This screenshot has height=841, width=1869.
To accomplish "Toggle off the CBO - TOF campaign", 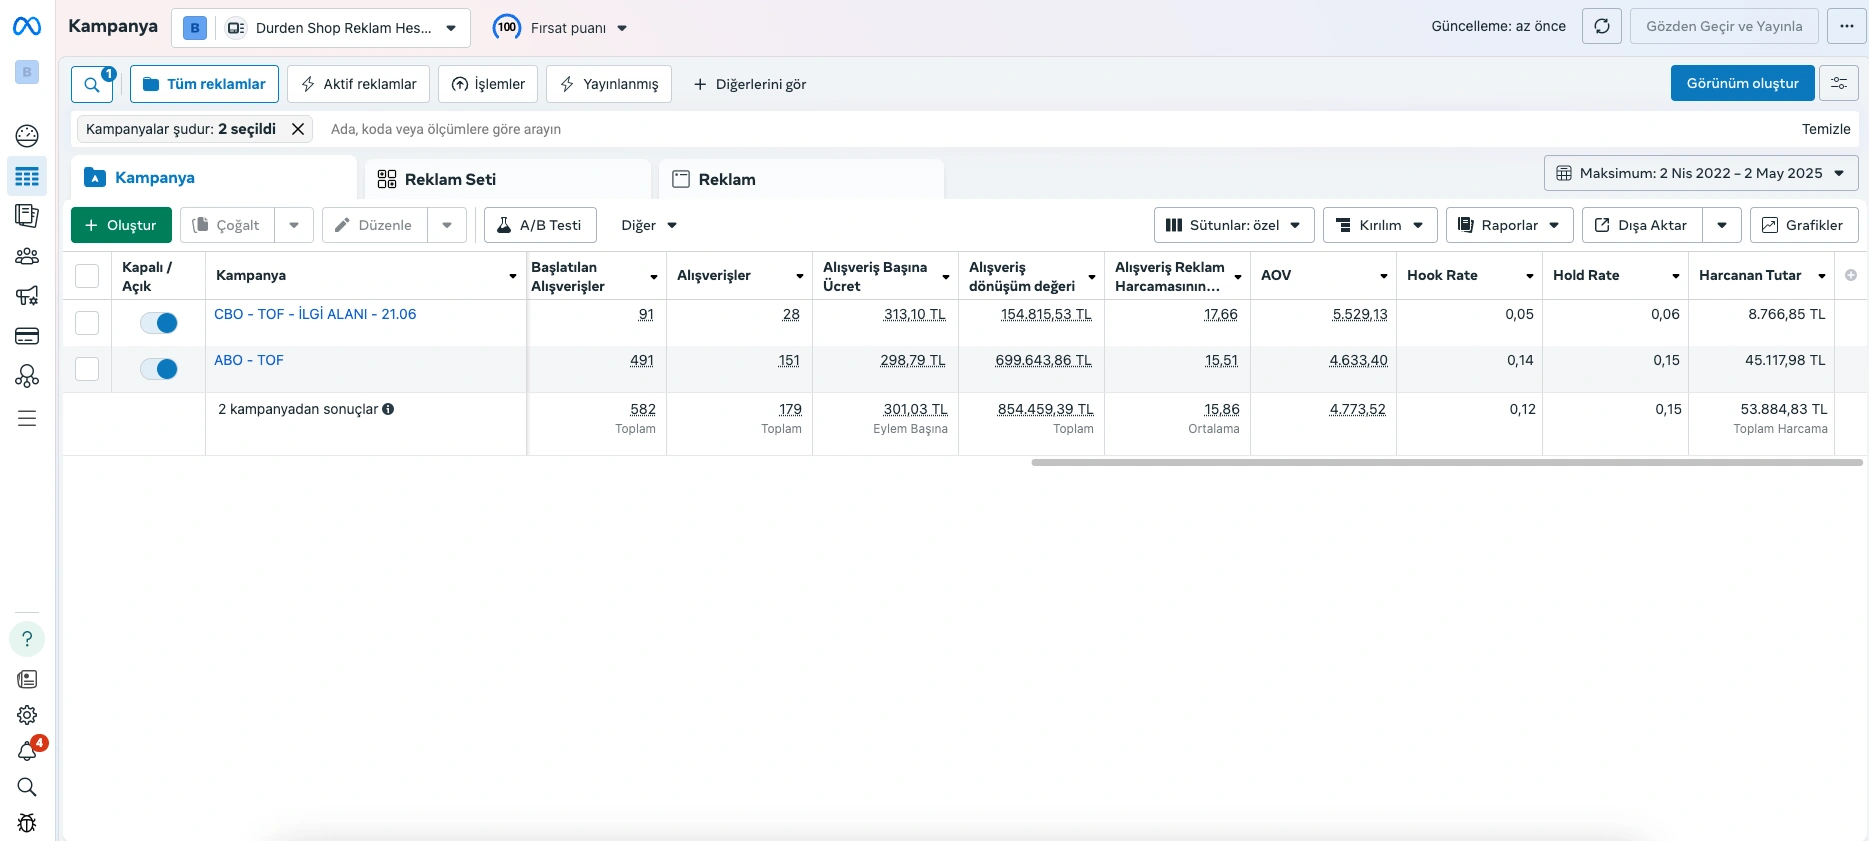I will [159, 323].
